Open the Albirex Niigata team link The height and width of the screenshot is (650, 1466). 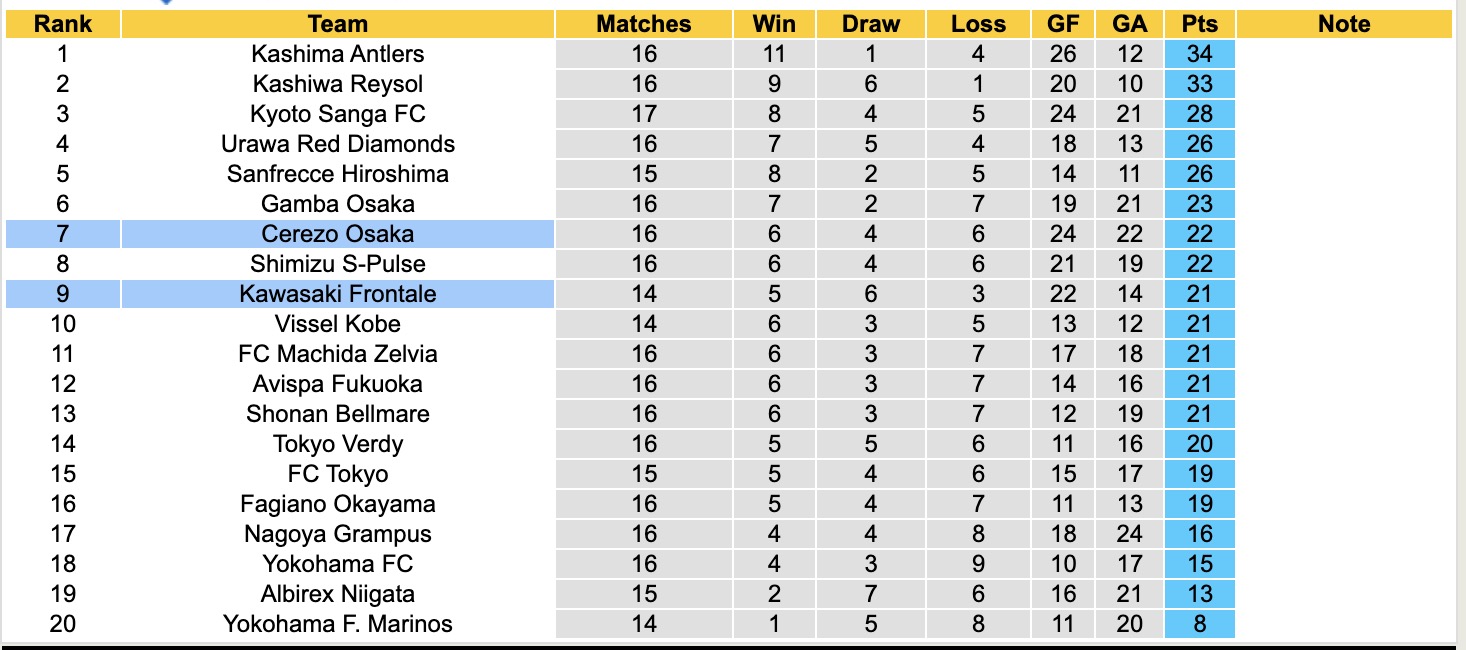338,594
